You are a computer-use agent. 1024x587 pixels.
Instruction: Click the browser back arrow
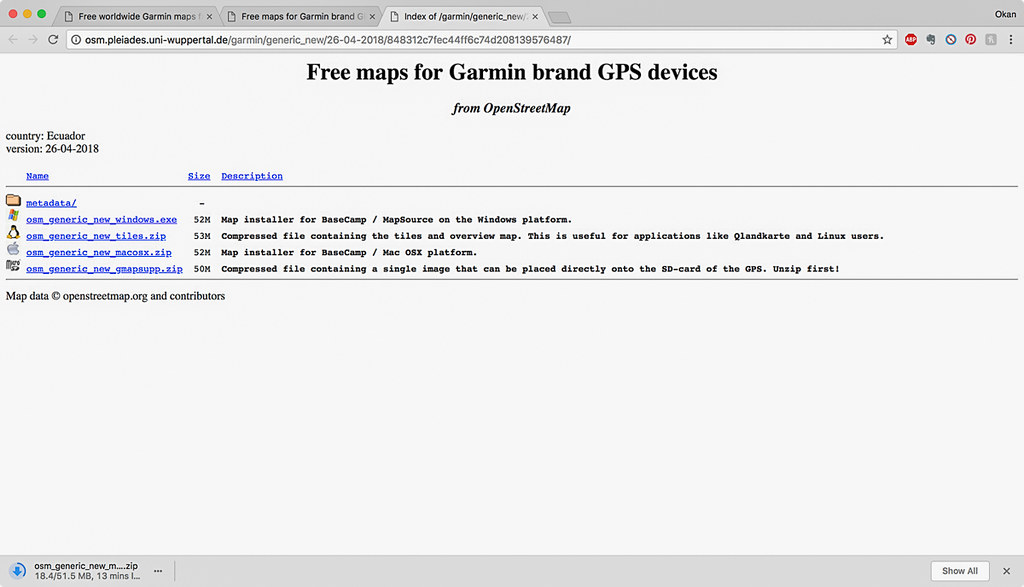pos(13,40)
